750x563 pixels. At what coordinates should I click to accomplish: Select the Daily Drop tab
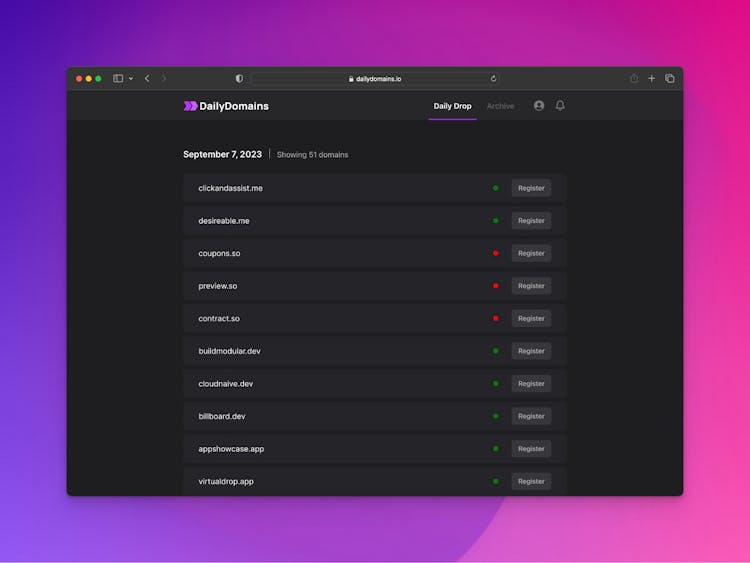click(x=452, y=106)
